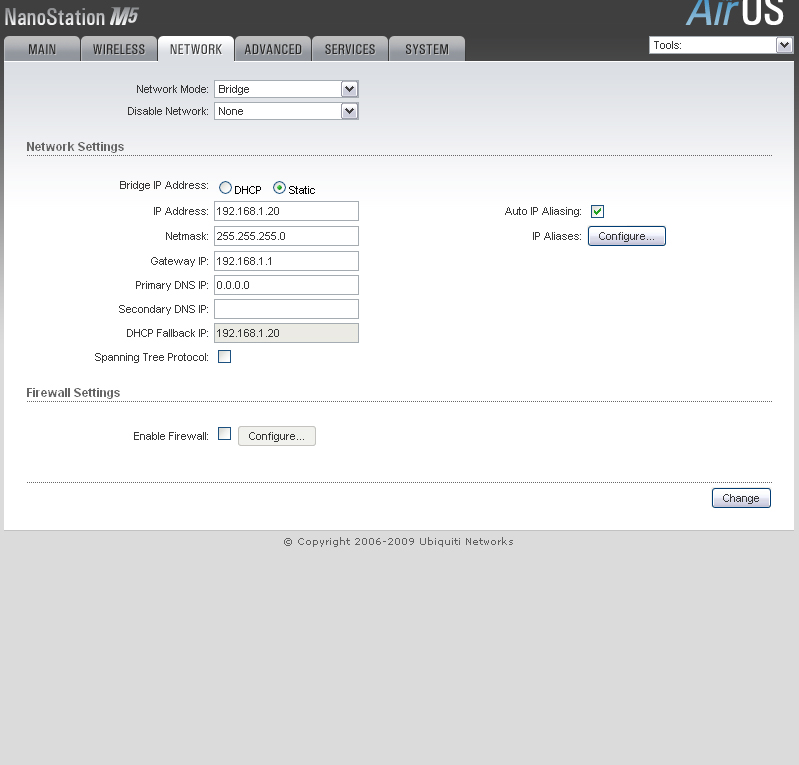Configure IP Aliases
Viewport: 799px width, 765px height.
pyautogui.click(x=627, y=236)
